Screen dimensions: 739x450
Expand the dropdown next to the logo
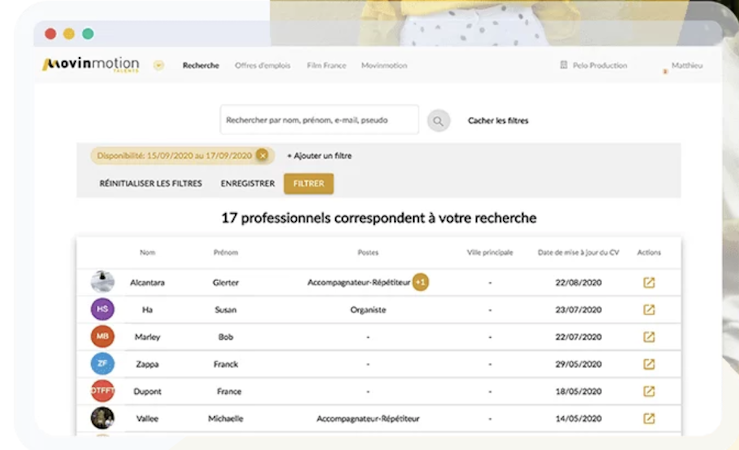click(x=158, y=65)
